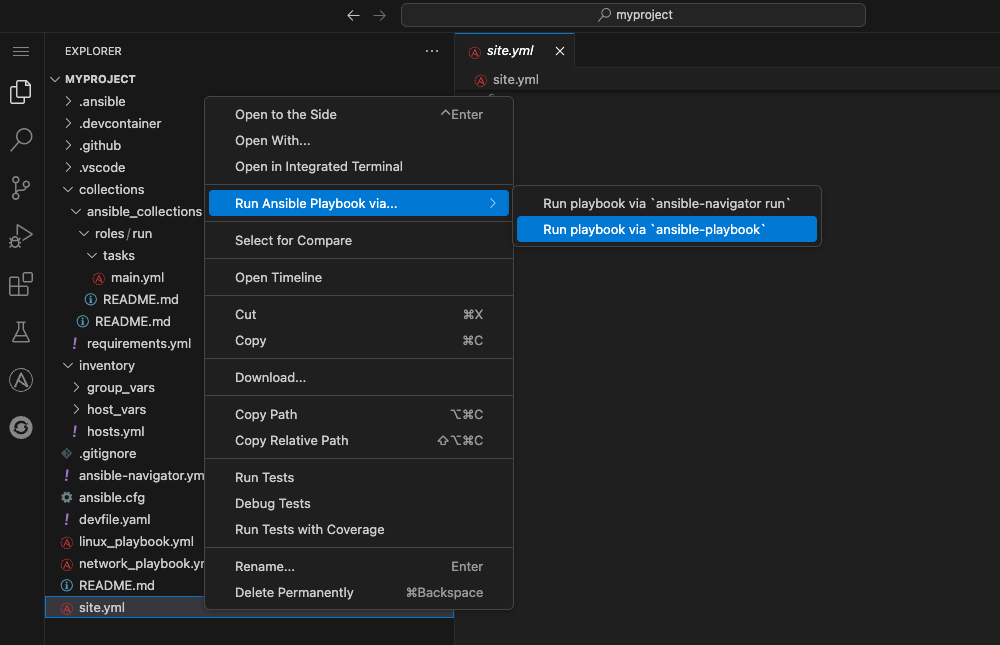
Task: Close the site.yml editor tab
Action: [560, 51]
